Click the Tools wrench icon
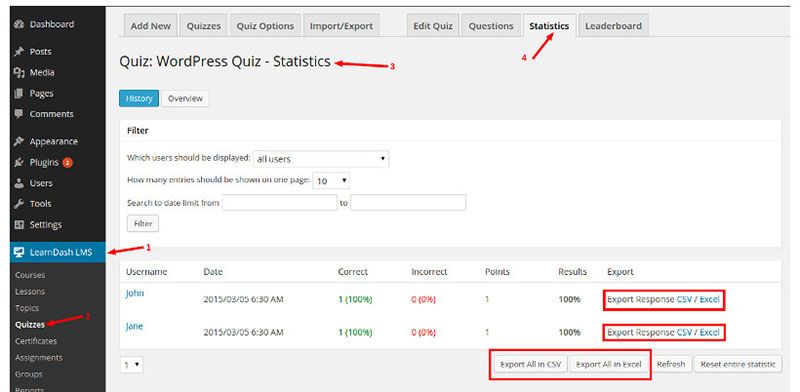The image size is (800, 392). click(x=19, y=204)
